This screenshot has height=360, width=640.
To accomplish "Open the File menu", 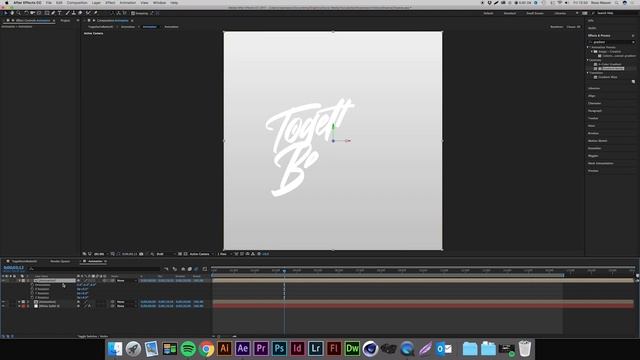I will 49,3.
